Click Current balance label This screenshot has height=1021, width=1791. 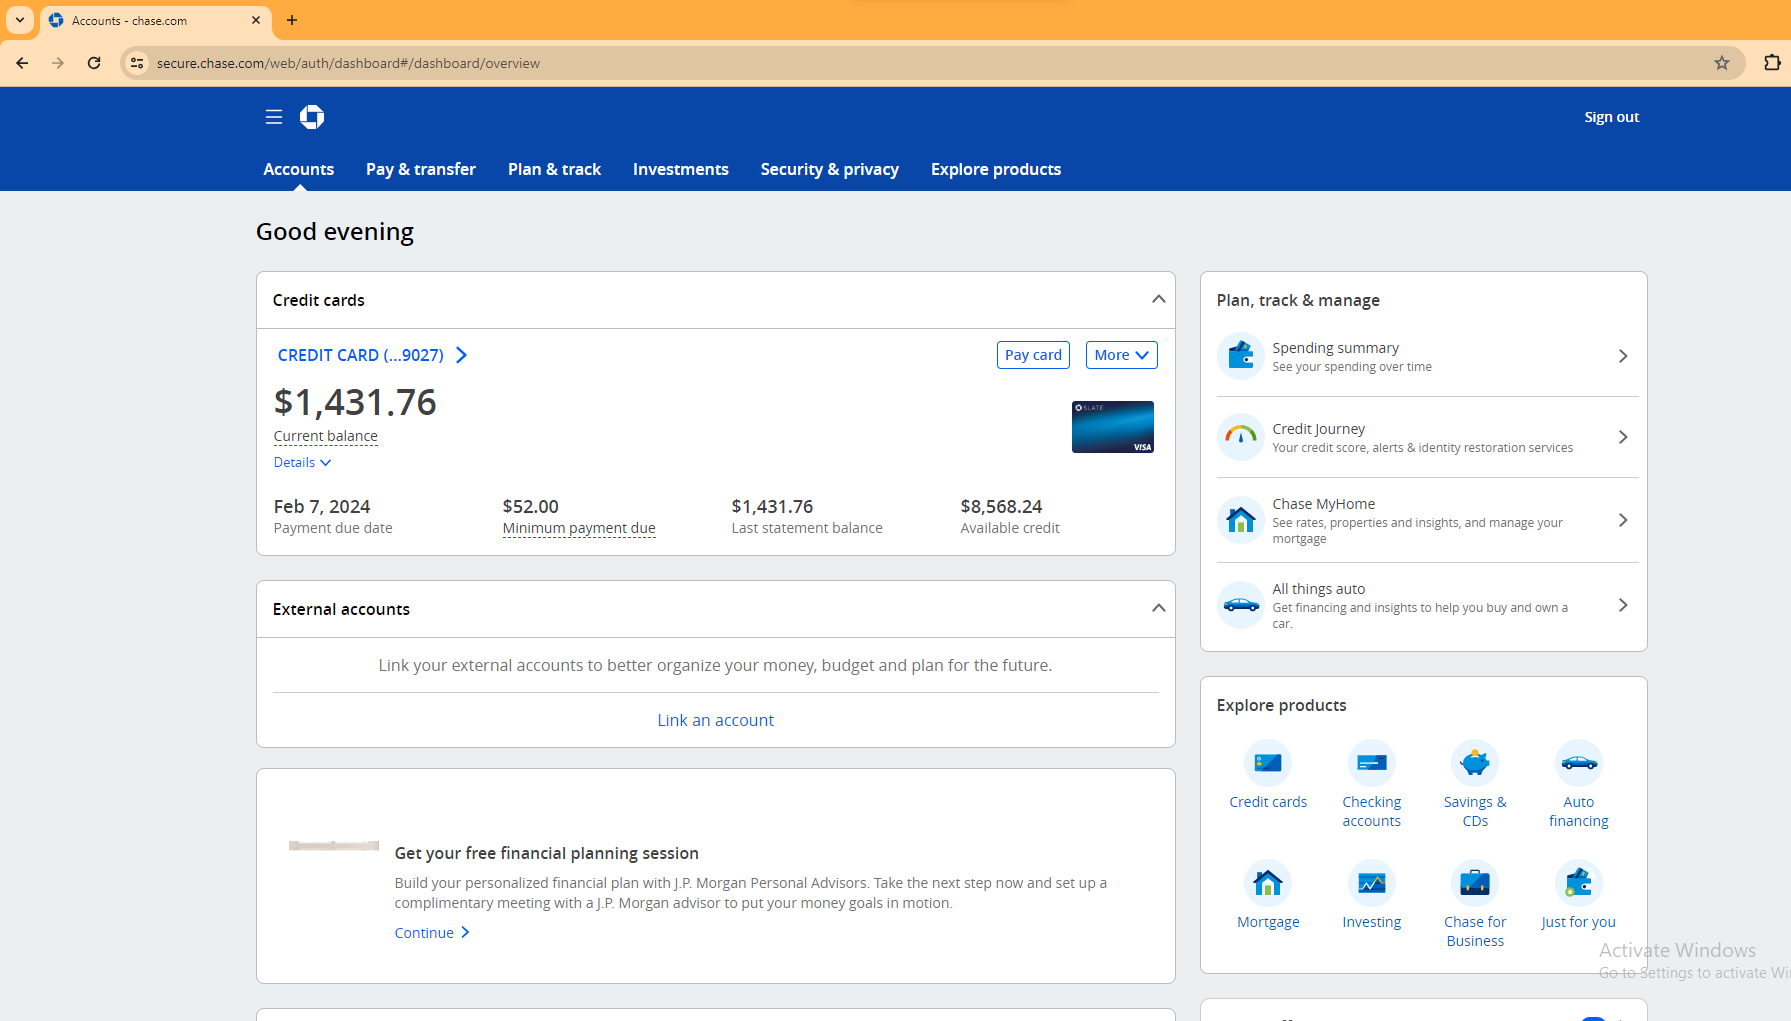click(326, 436)
